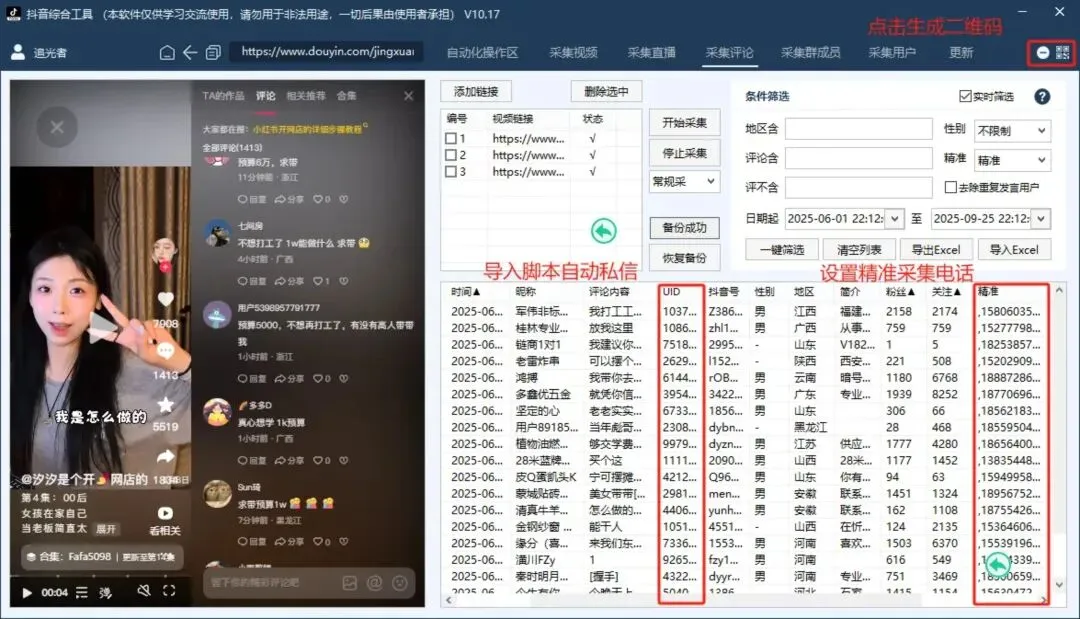
Task: Check the box for video link row 3
Action: point(450,171)
